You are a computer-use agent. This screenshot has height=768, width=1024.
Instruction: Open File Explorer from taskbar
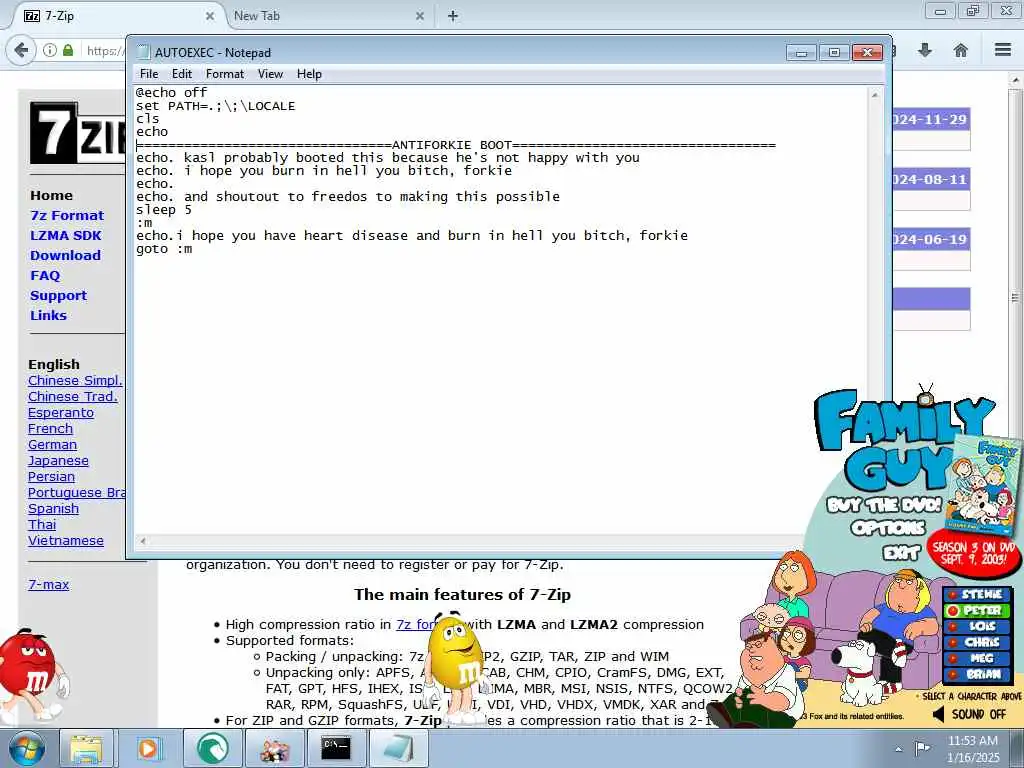point(86,748)
